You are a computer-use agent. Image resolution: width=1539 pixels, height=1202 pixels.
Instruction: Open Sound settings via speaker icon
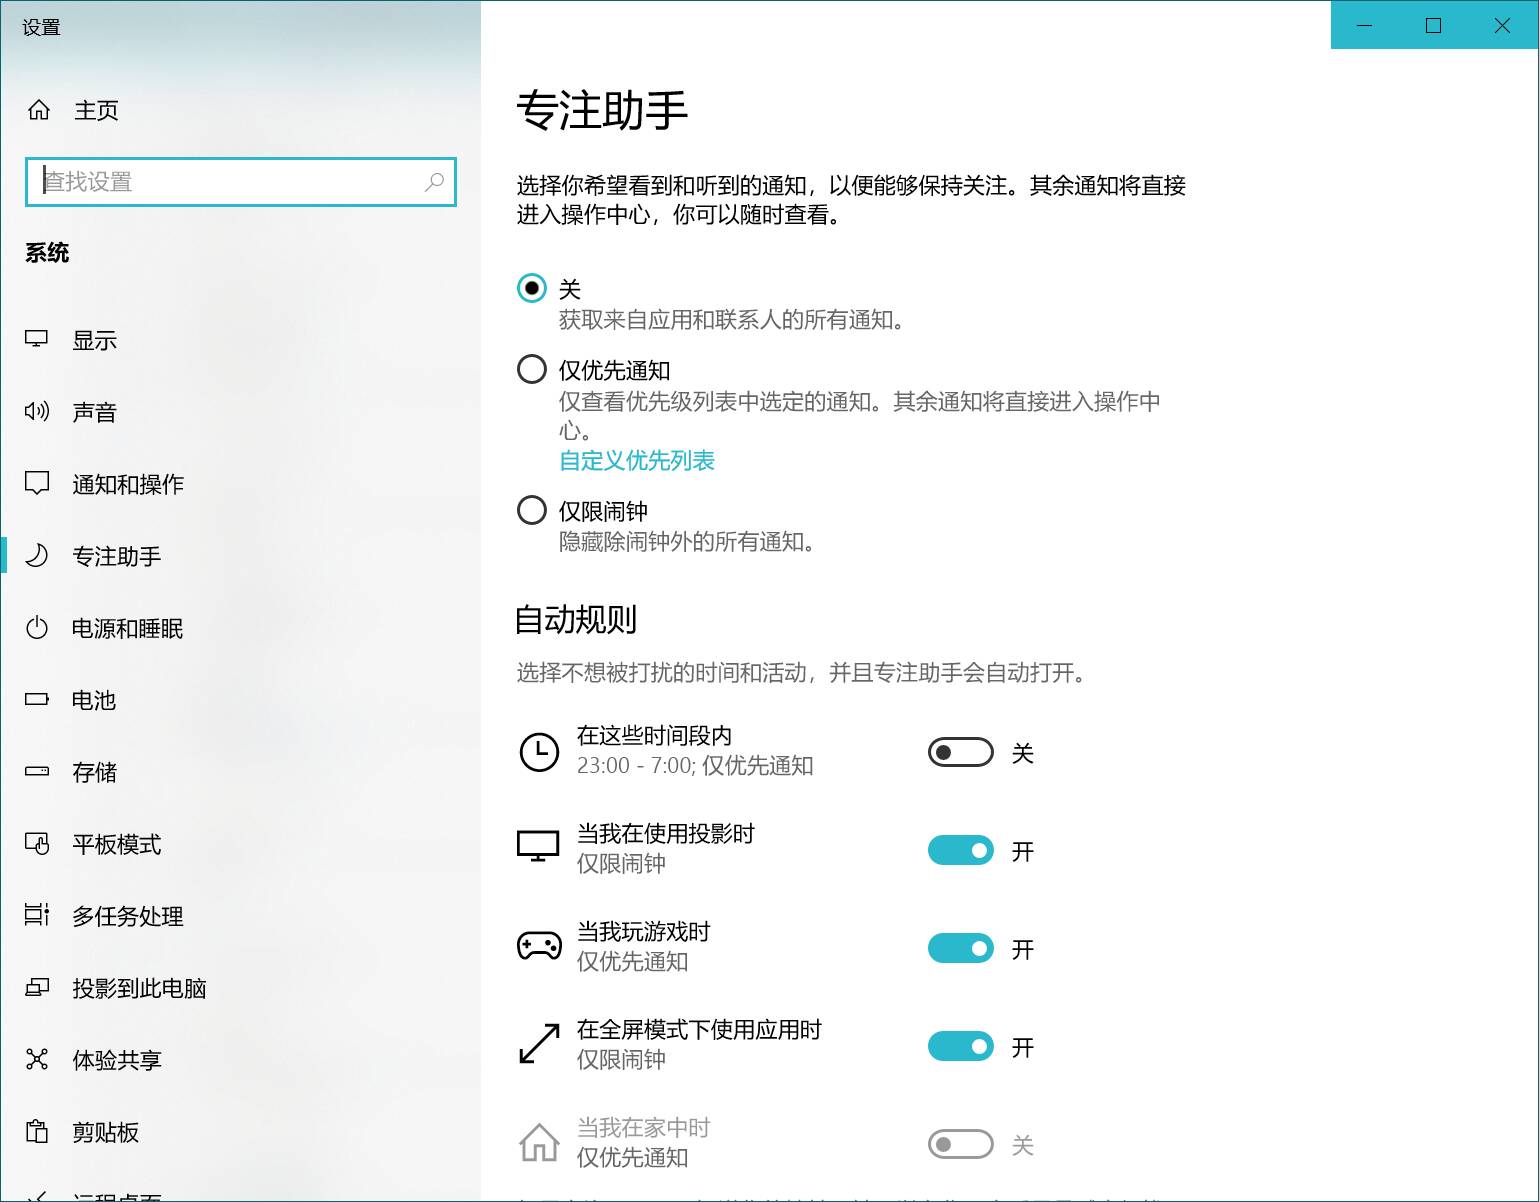[x=37, y=412]
